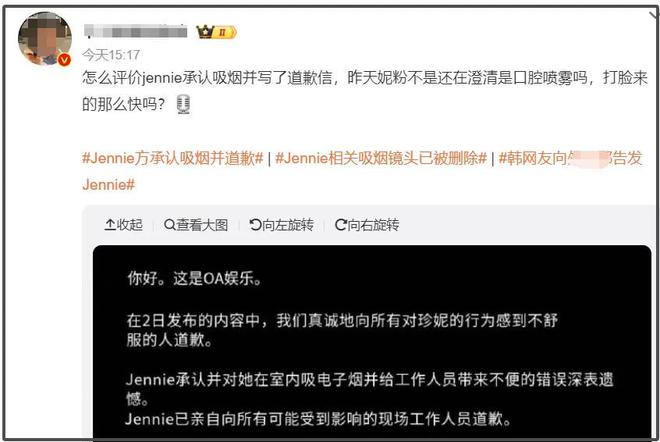The height and width of the screenshot is (442, 660).
Task: Open the hashtag starting with #韩网友向
Action: coord(570,158)
